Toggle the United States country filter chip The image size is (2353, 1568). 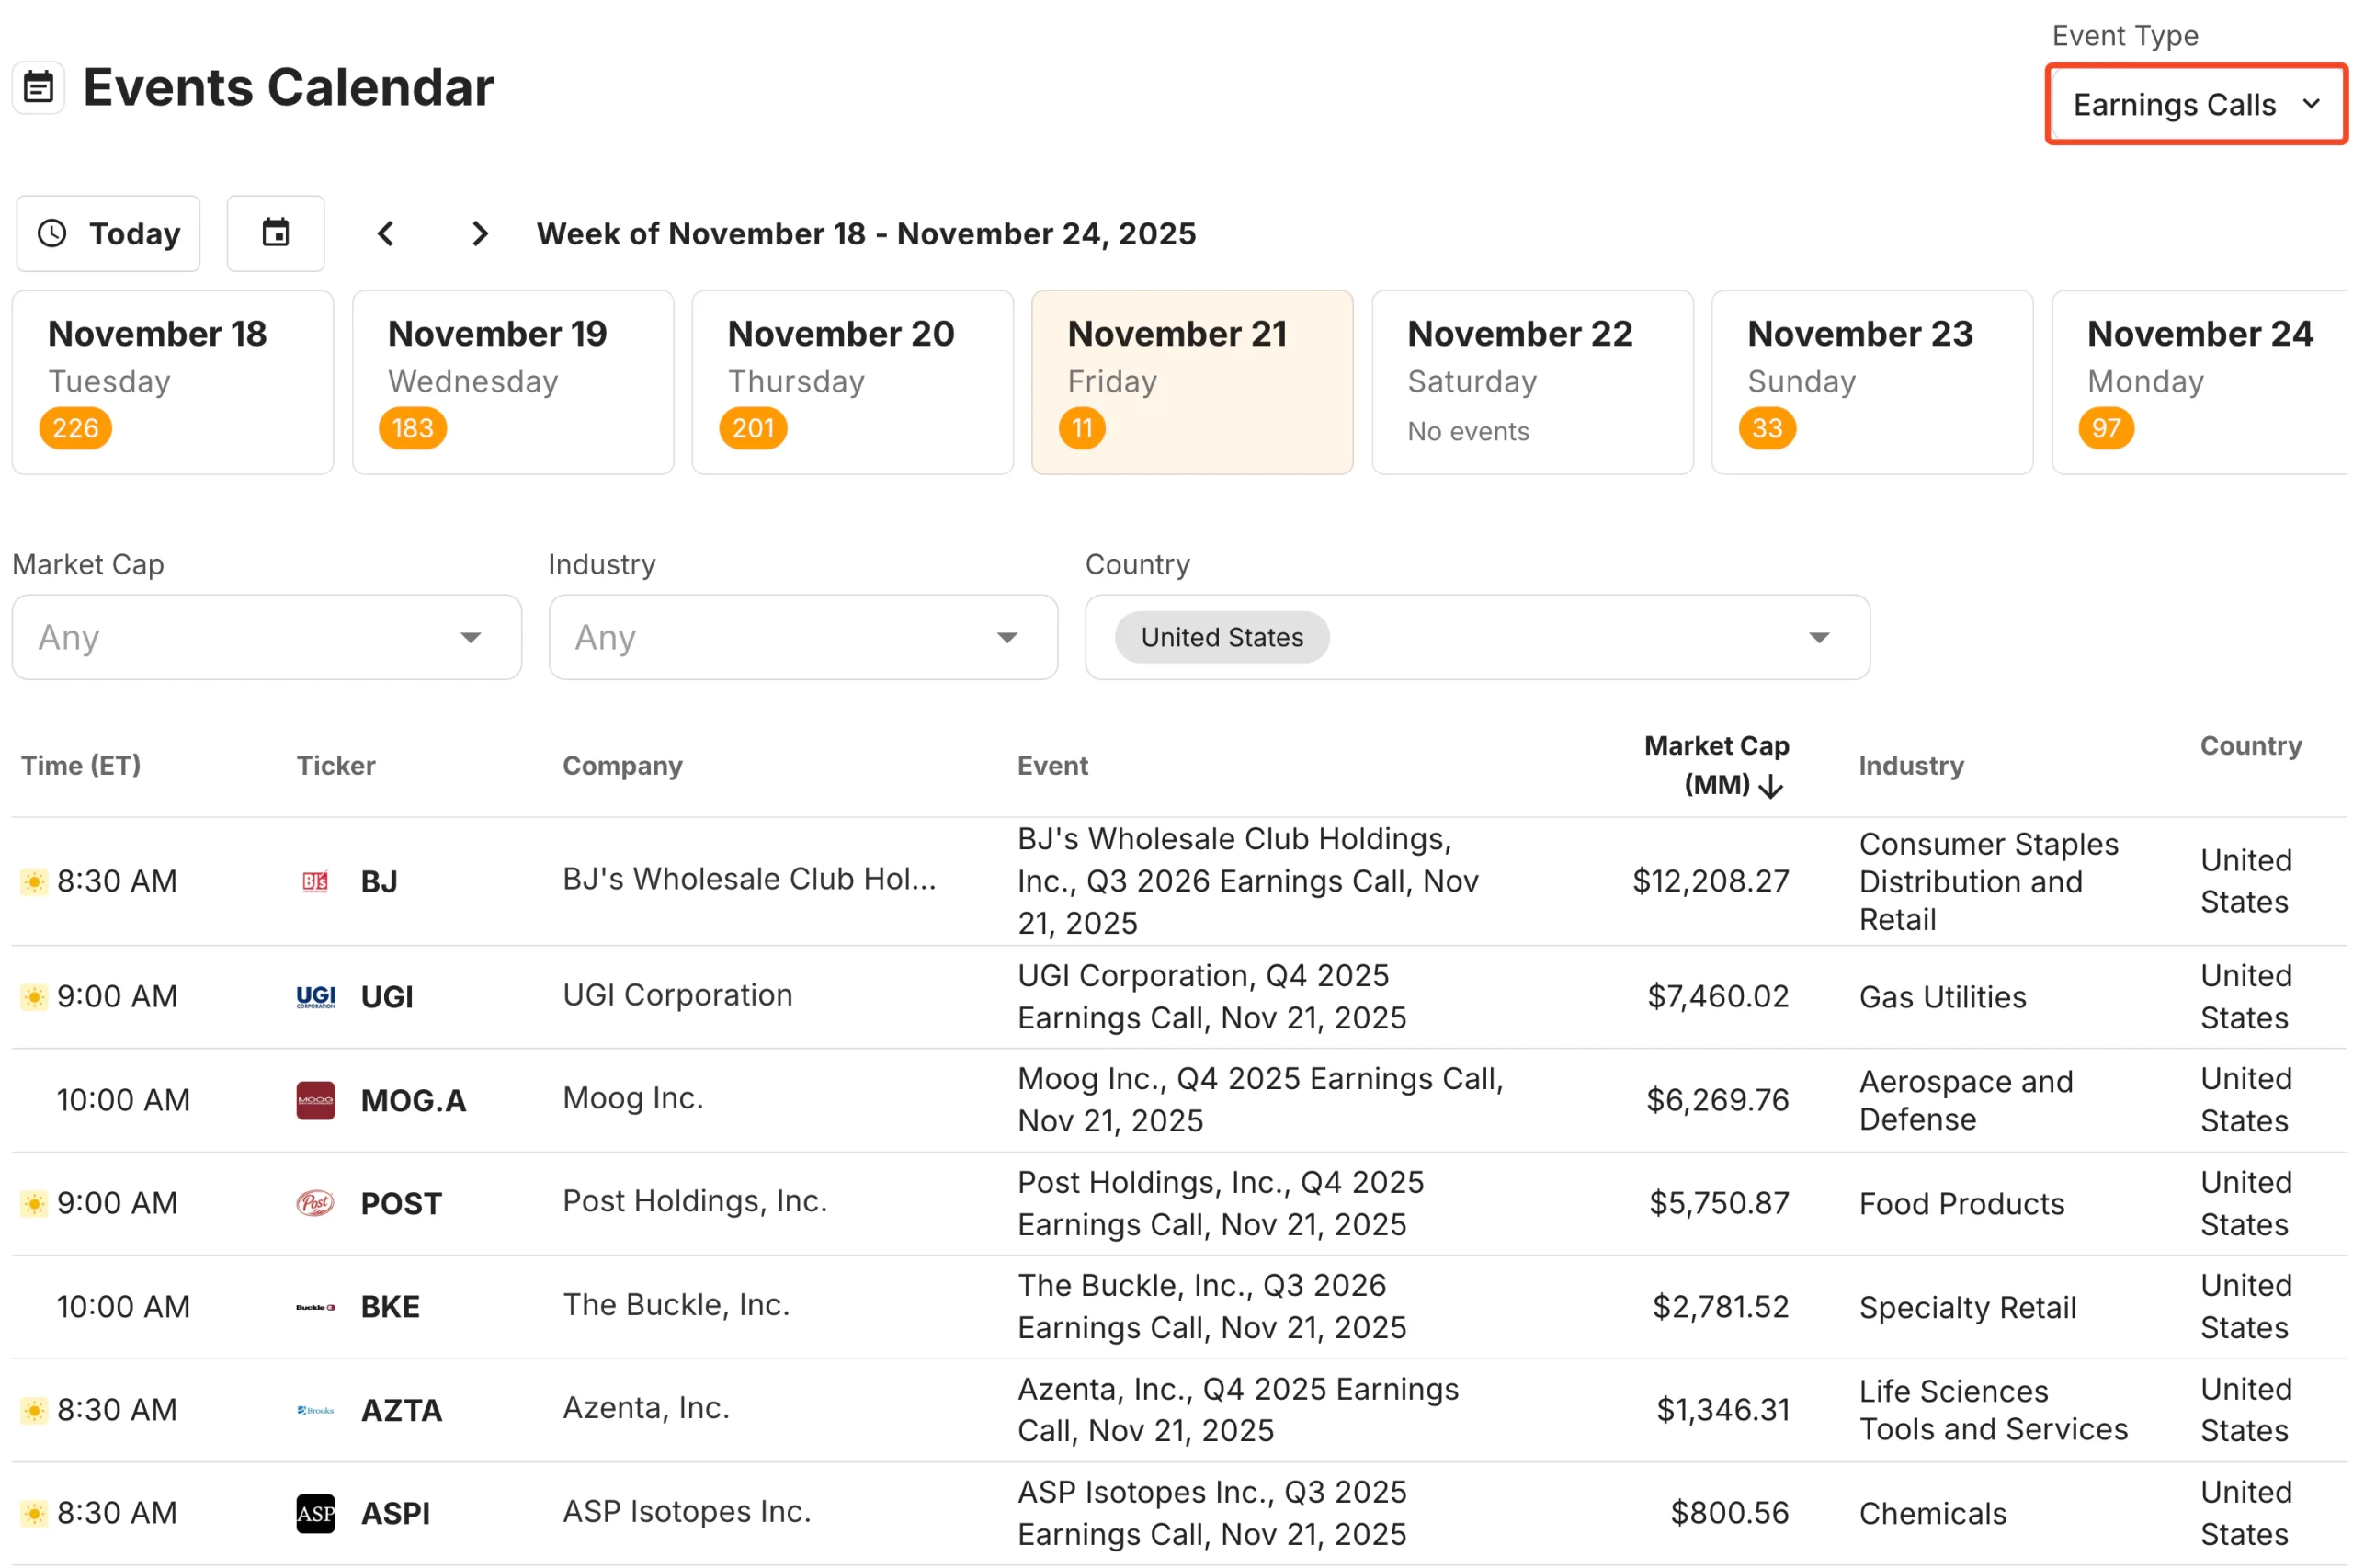coord(1222,637)
